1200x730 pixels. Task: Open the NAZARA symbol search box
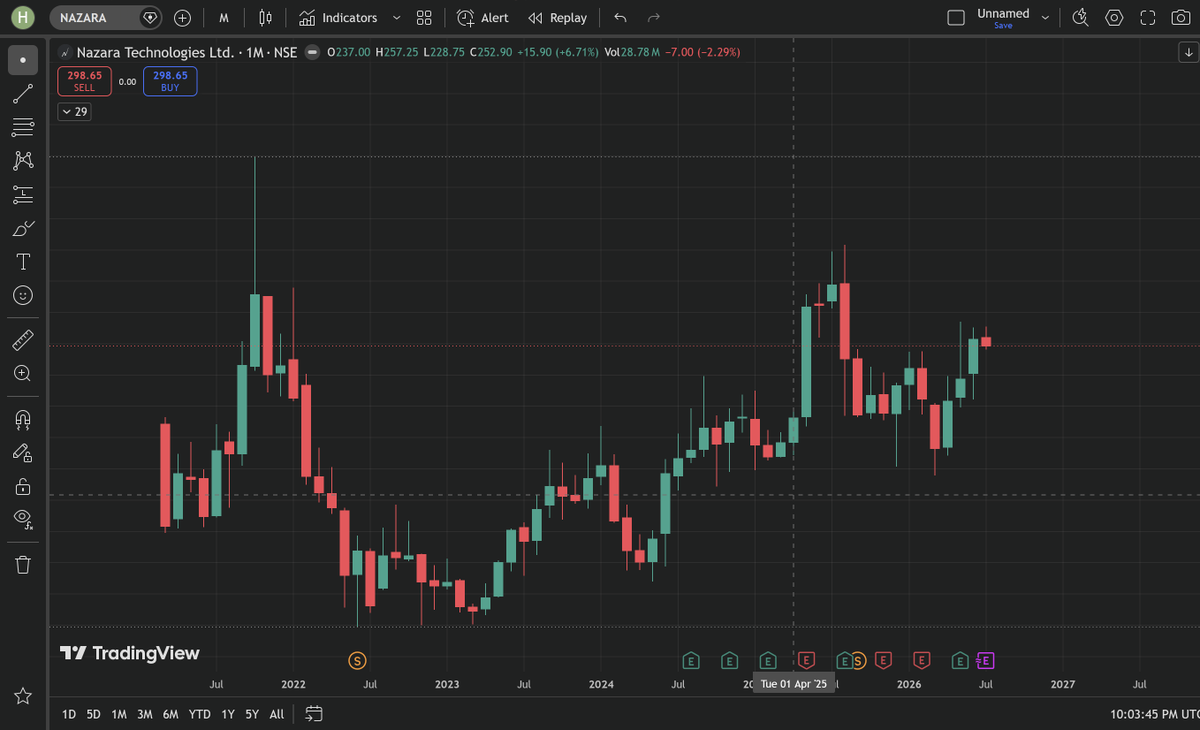(x=105, y=18)
